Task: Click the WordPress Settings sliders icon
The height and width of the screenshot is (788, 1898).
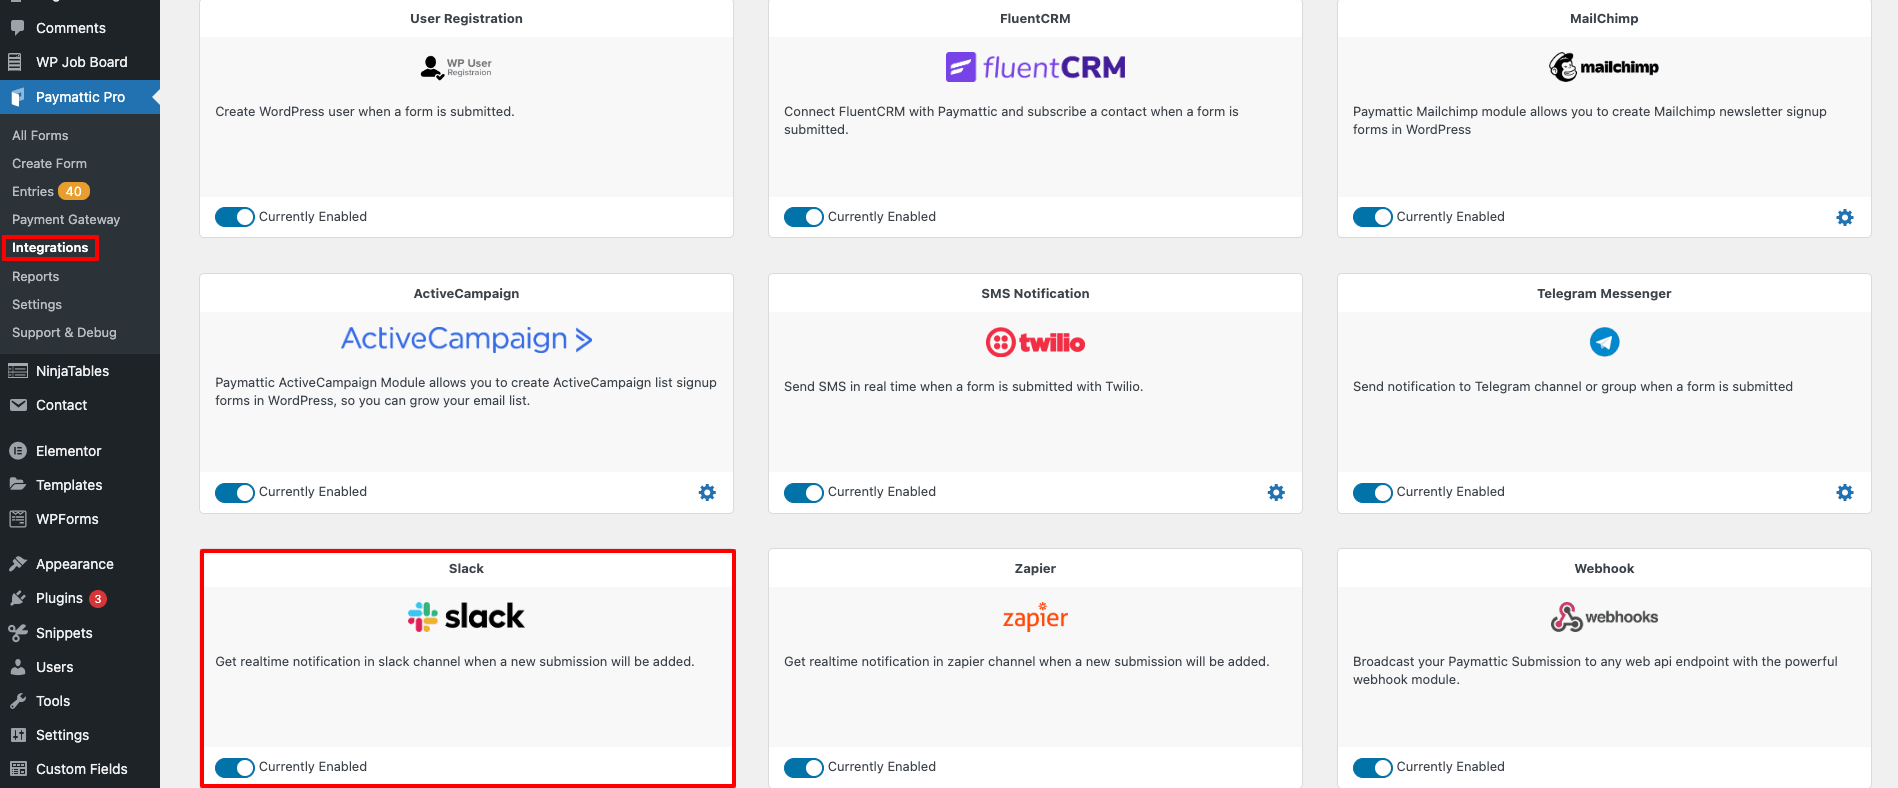Action: [x=17, y=735]
